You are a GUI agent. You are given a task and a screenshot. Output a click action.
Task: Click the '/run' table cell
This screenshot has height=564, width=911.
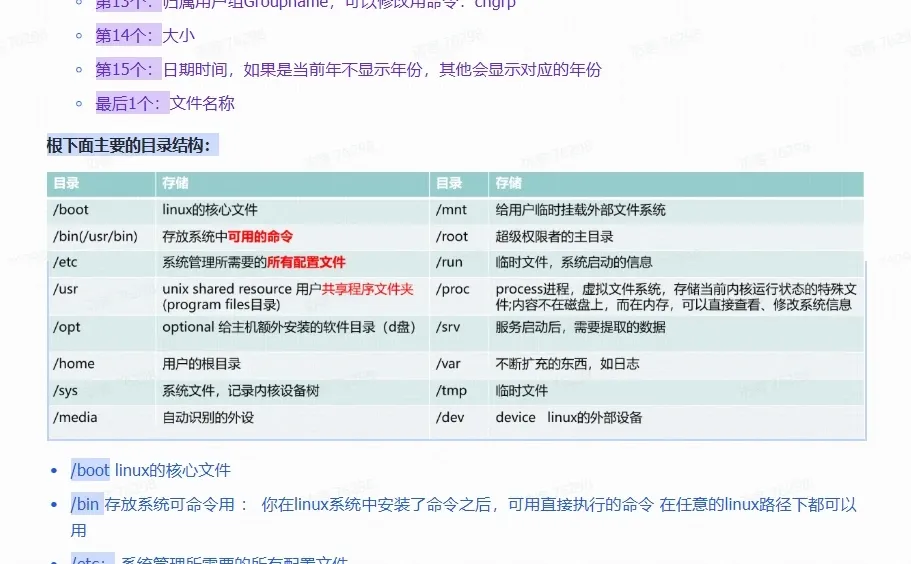click(459, 263)
